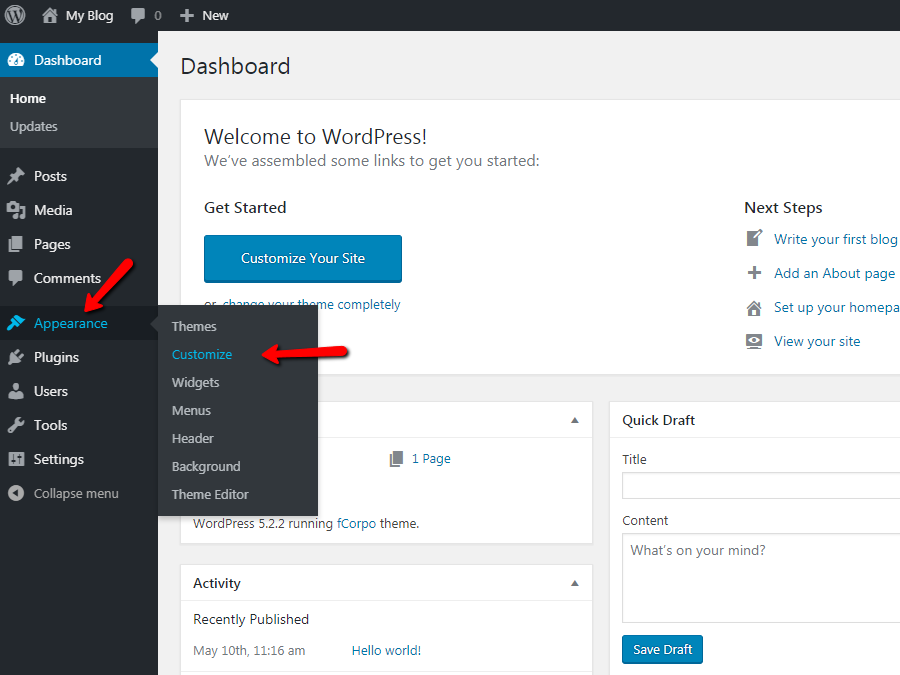Go to Home under Dashboard
This screenshot has height=675, width=900.
tap(28, 99)
